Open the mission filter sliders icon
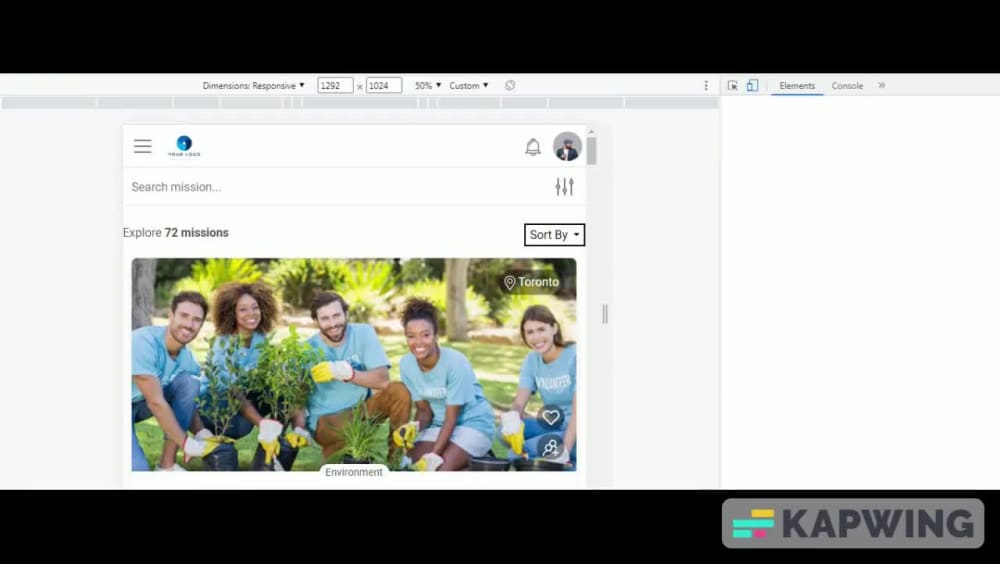Image resolution: width=1000 pixels, height=564 pixels. point(564,186)
